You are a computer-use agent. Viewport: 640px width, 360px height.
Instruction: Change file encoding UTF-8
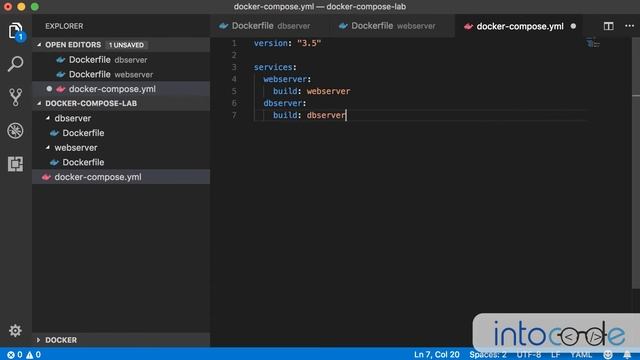[529, 355]
